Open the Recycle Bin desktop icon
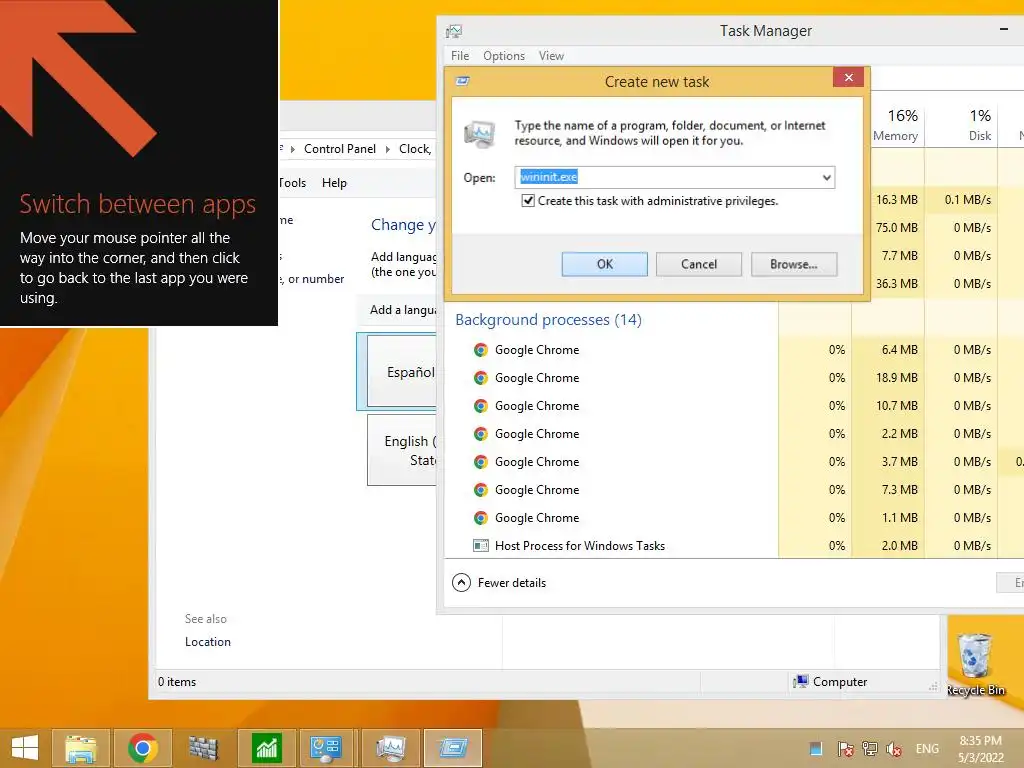The height and width of the screenshot is (768, 1024). click(974, 664)
